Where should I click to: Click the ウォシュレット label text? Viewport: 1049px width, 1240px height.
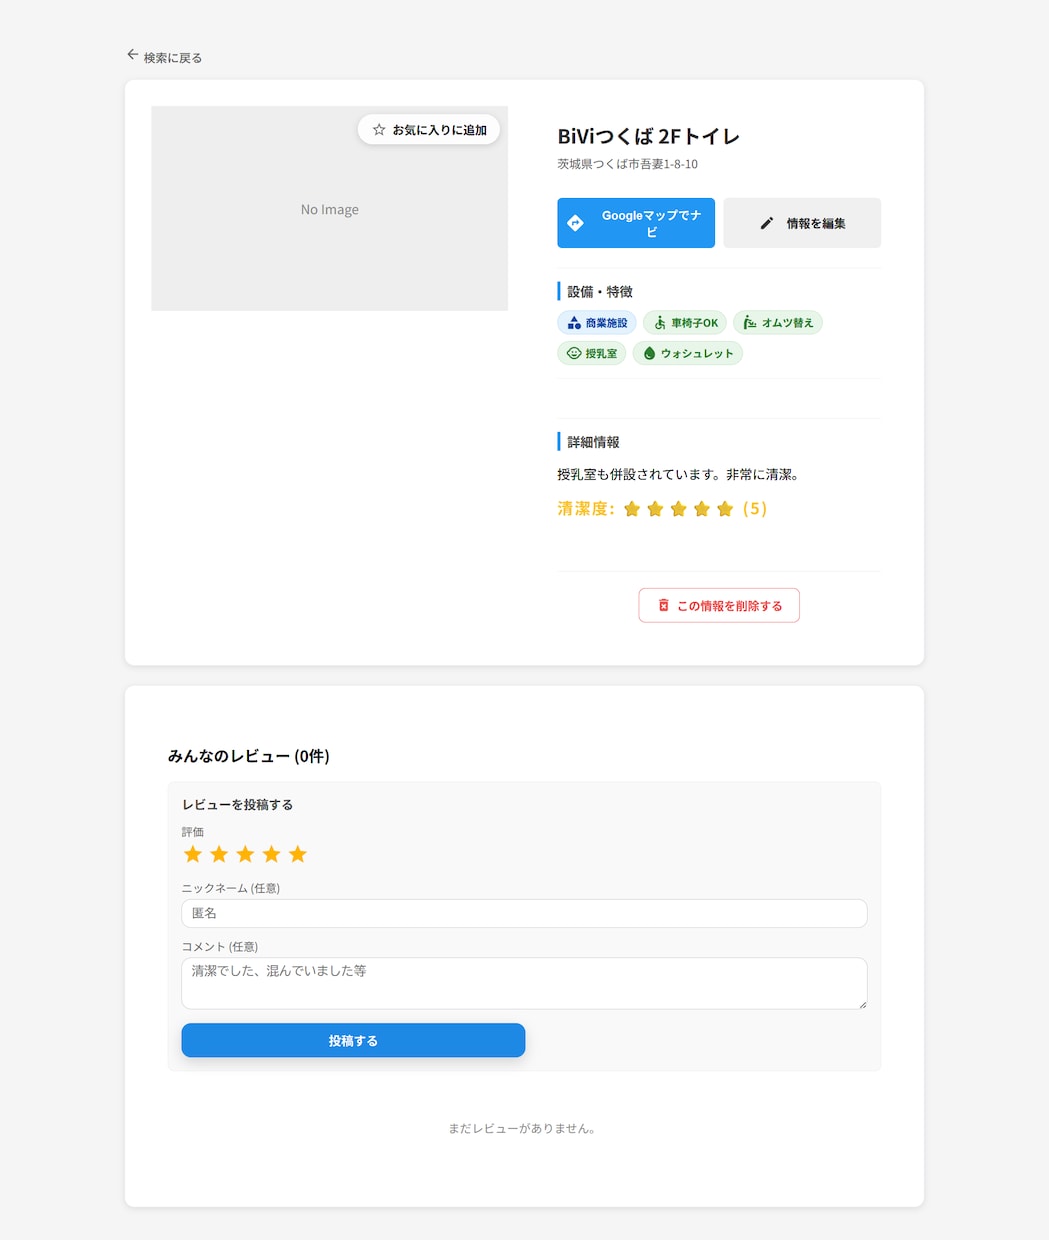(697, 353)
